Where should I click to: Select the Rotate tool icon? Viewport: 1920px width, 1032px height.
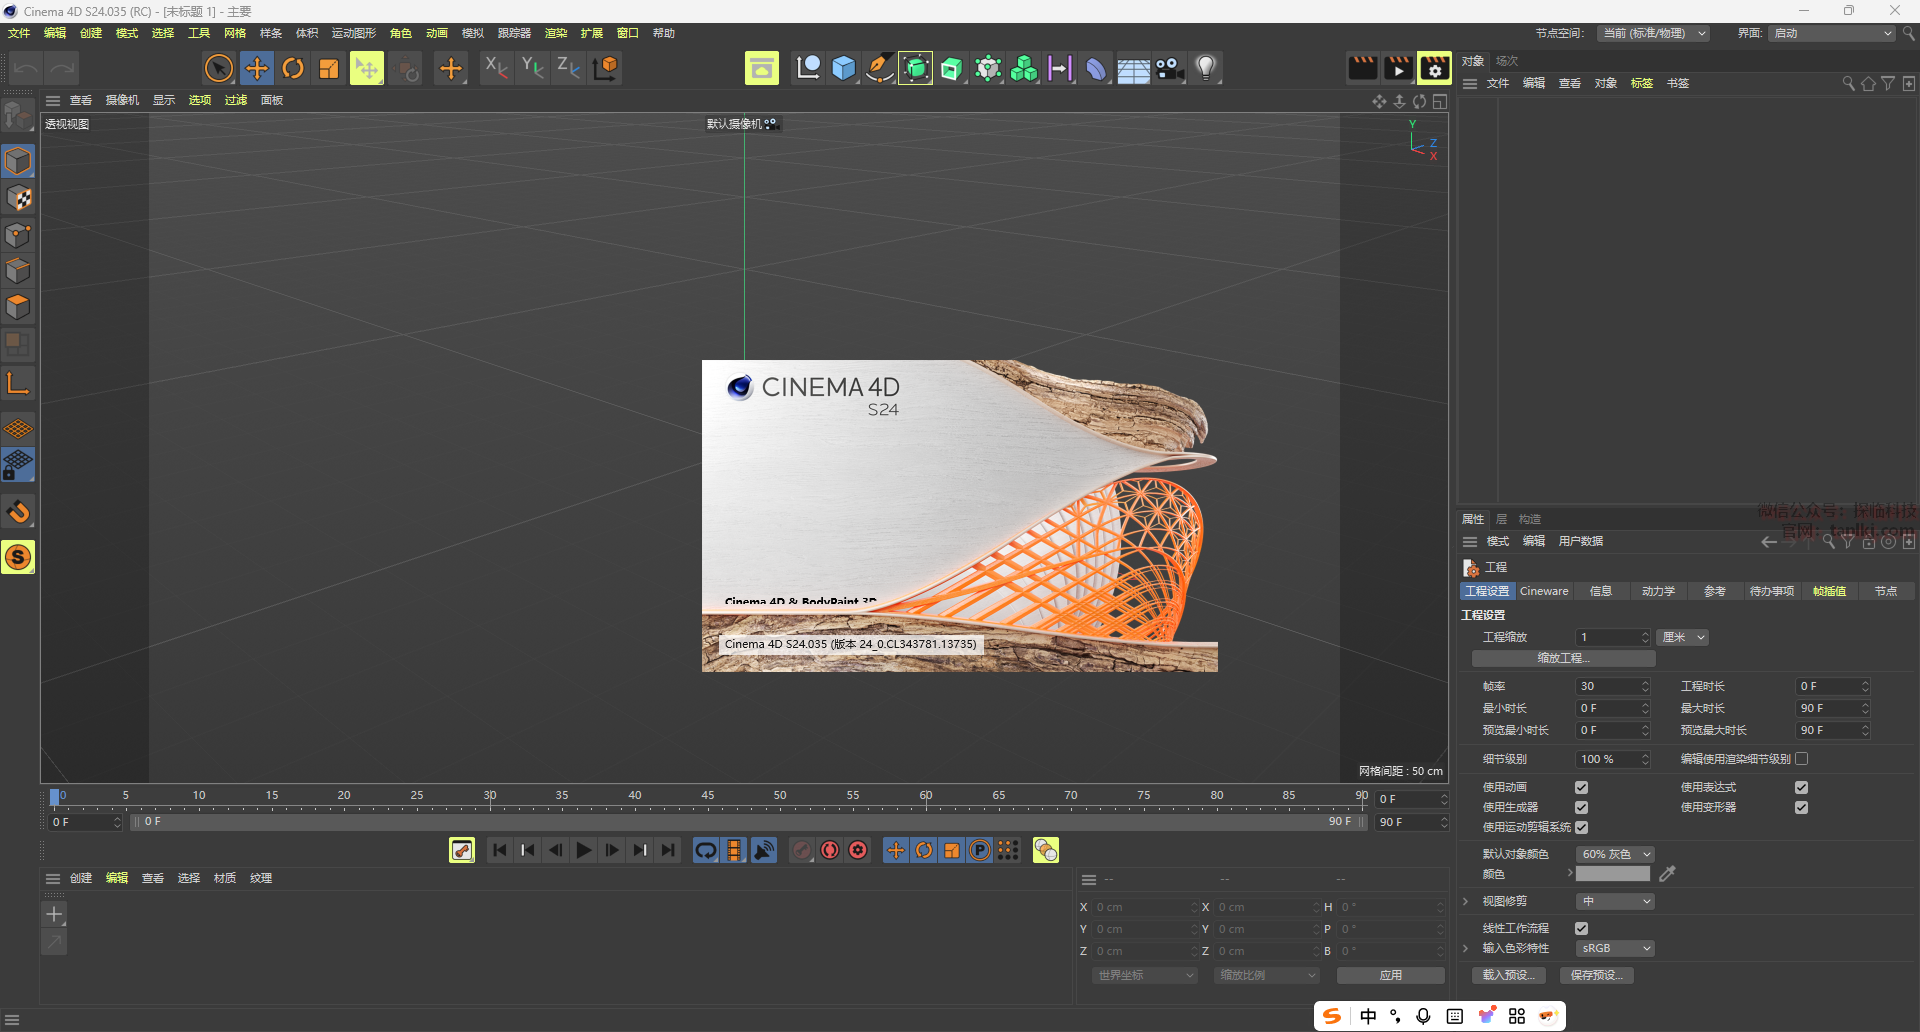click(x=293, y=68)
